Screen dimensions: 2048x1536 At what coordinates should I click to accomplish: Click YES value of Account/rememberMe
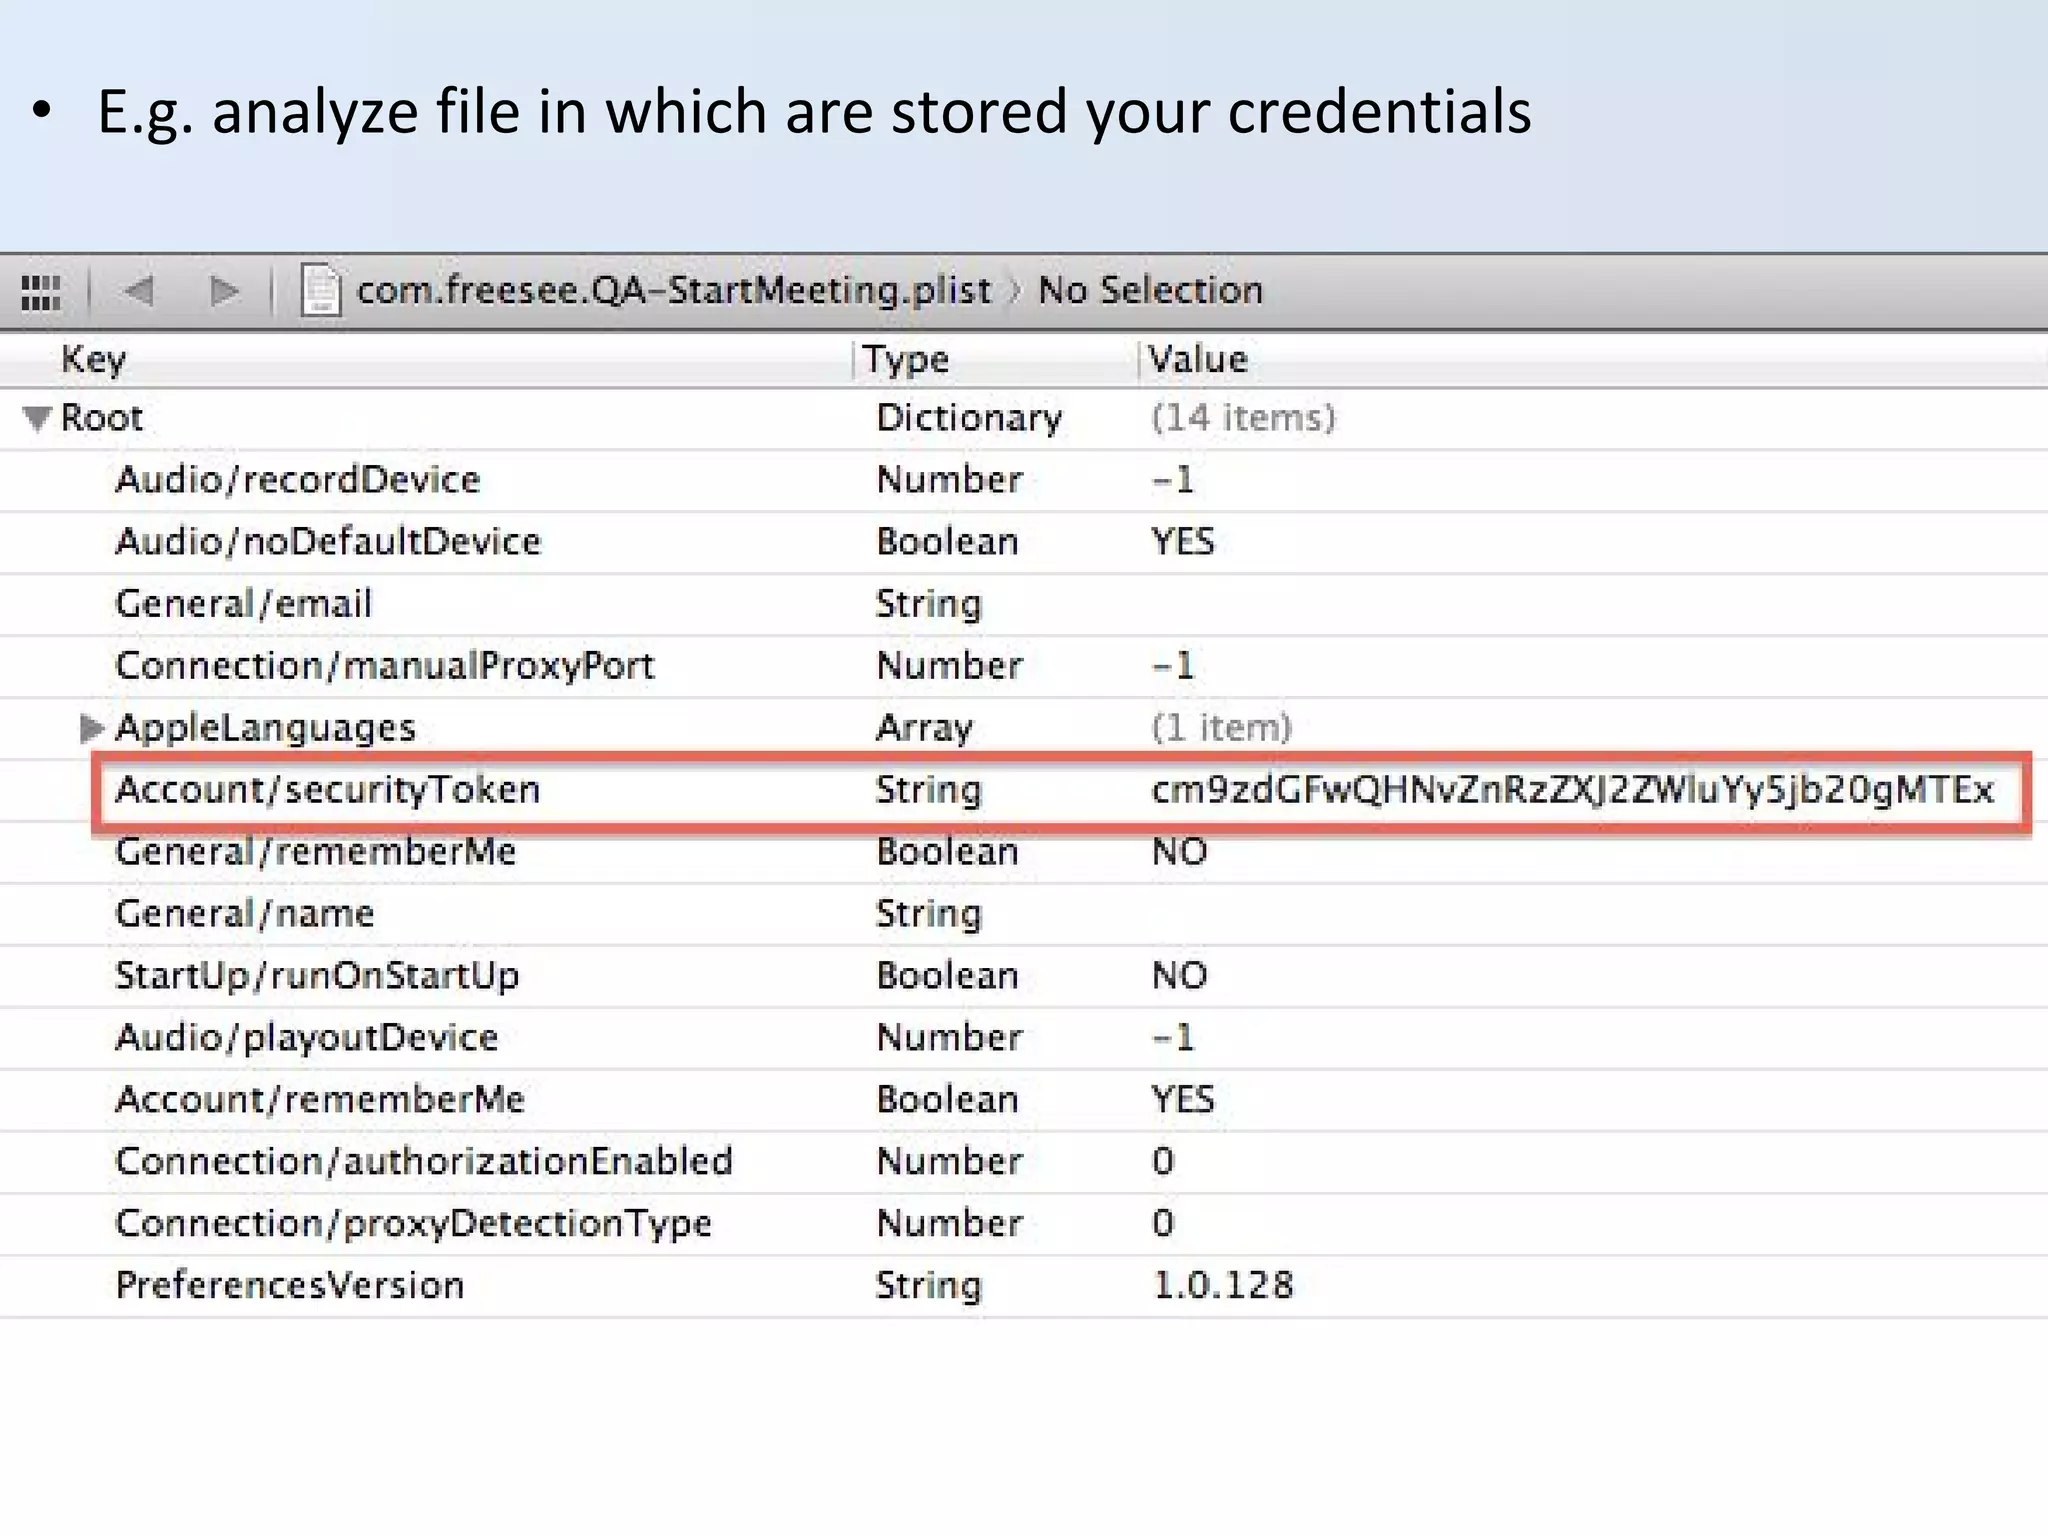pos(1183,1100)
